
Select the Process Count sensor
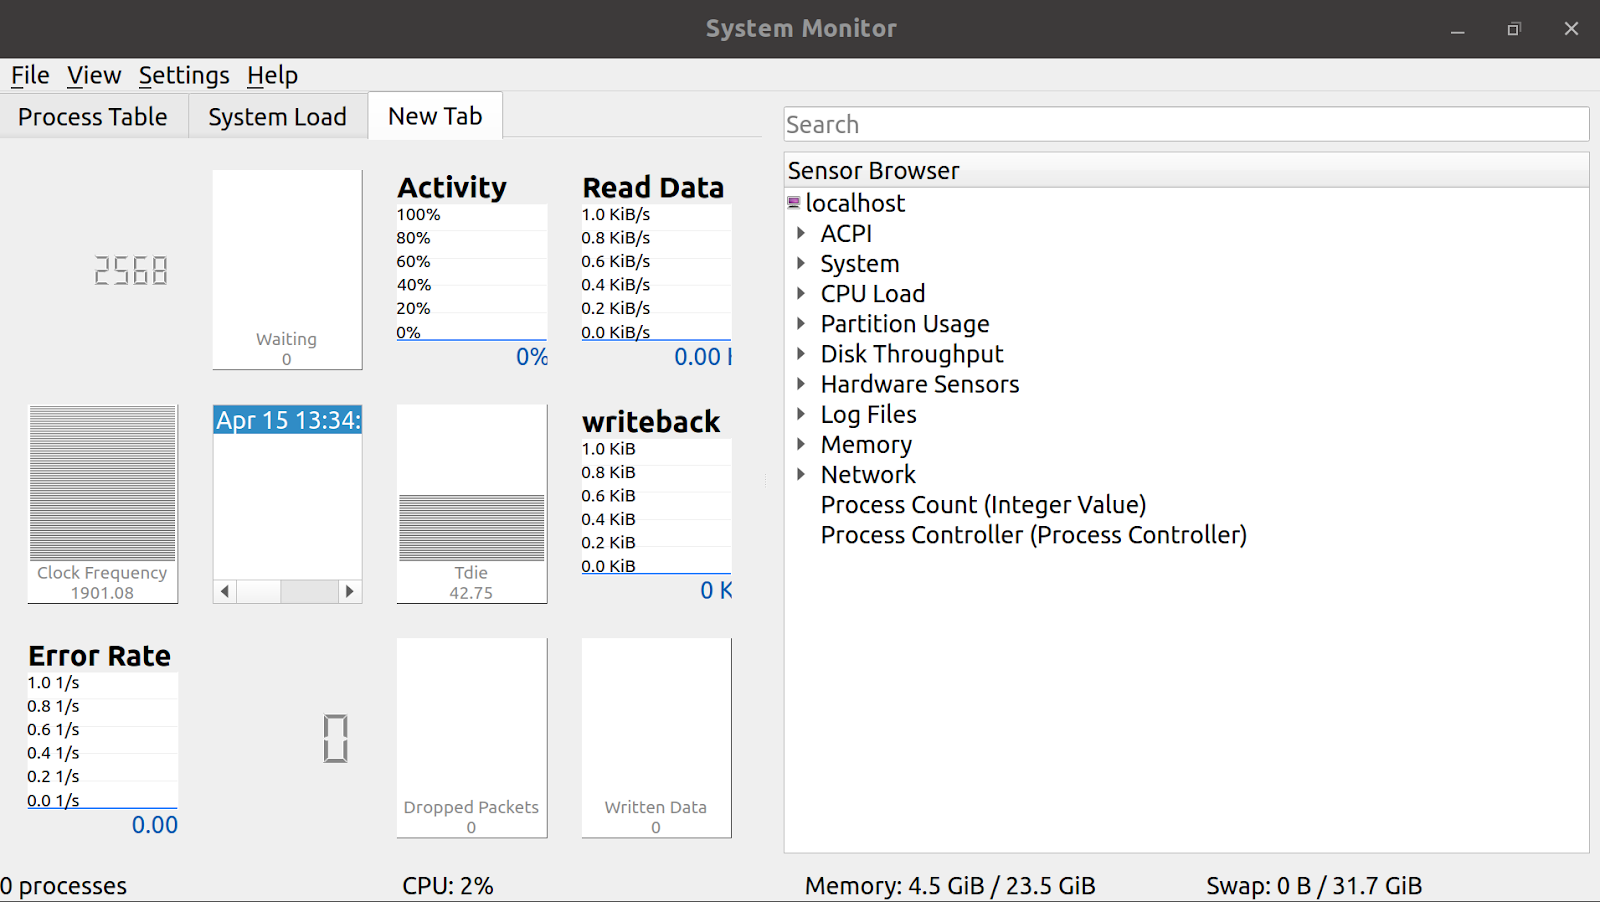pyautogui.click(x=983, y=504)
